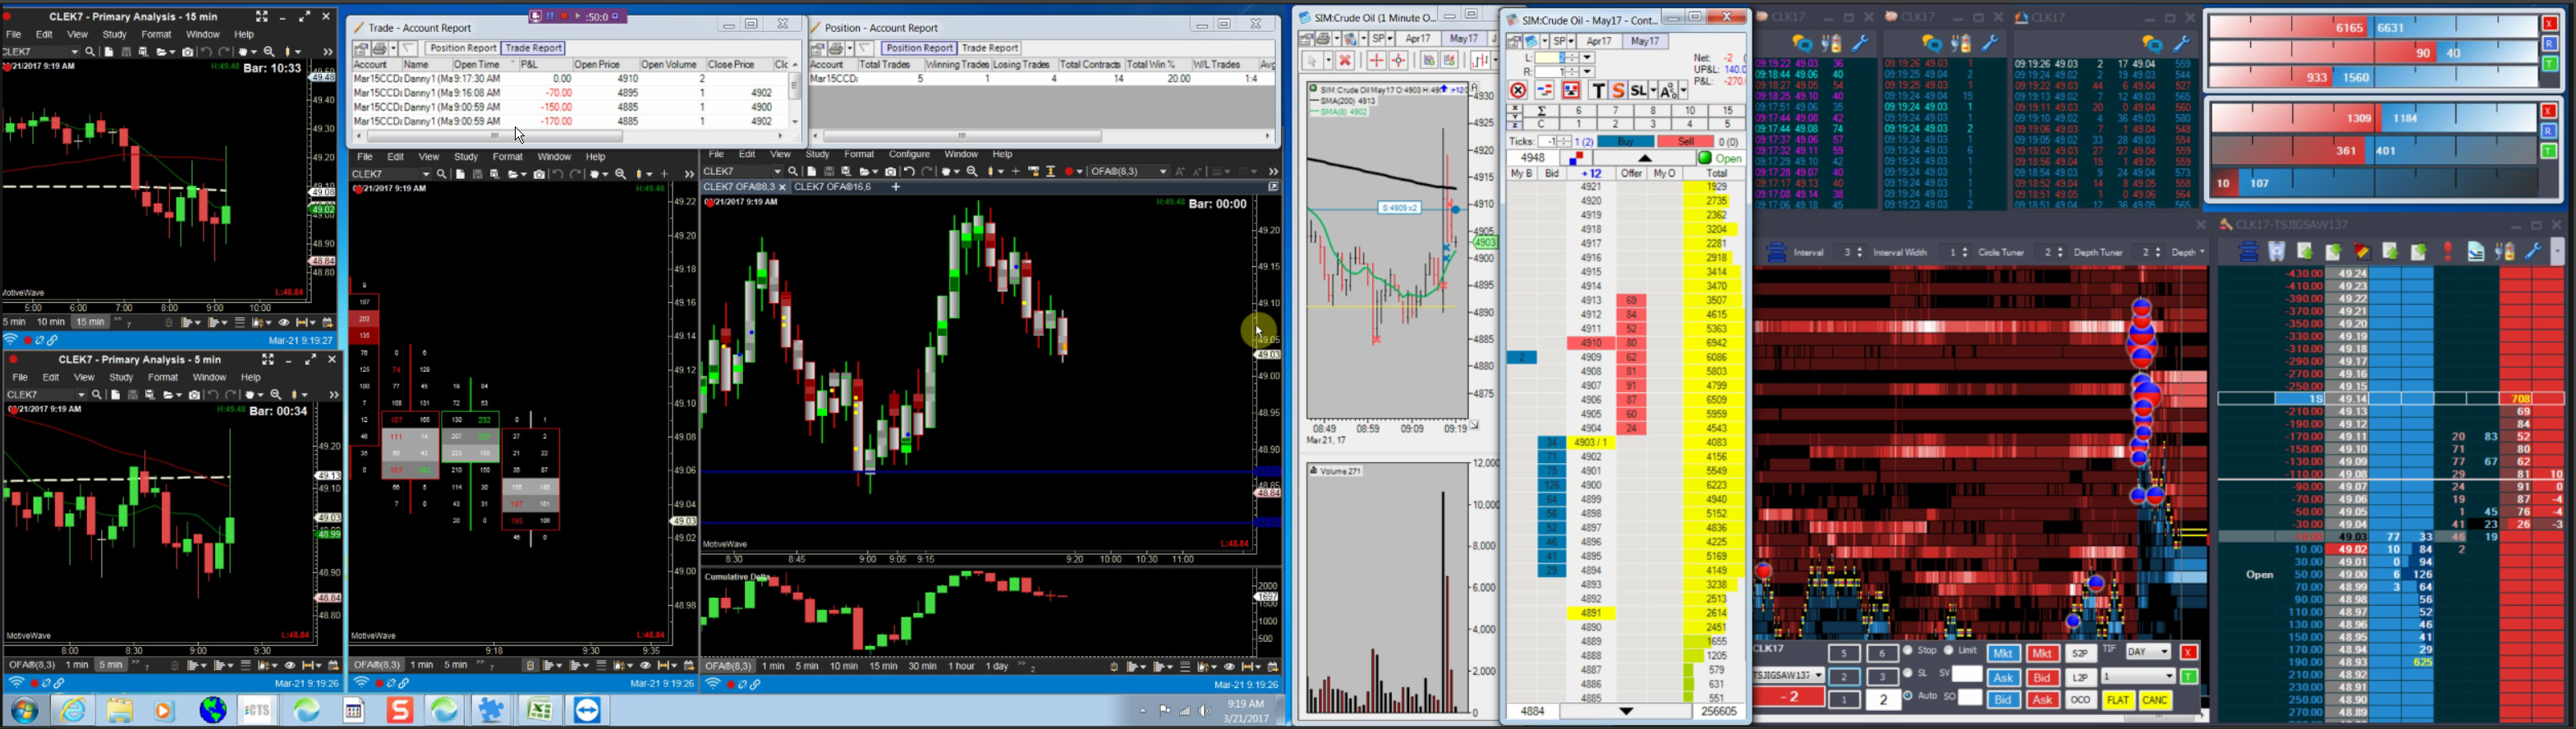The image size is (2576, 729).
Task: Open symbol search in the 15 min chart toolbar
Action: coord(91,52)
